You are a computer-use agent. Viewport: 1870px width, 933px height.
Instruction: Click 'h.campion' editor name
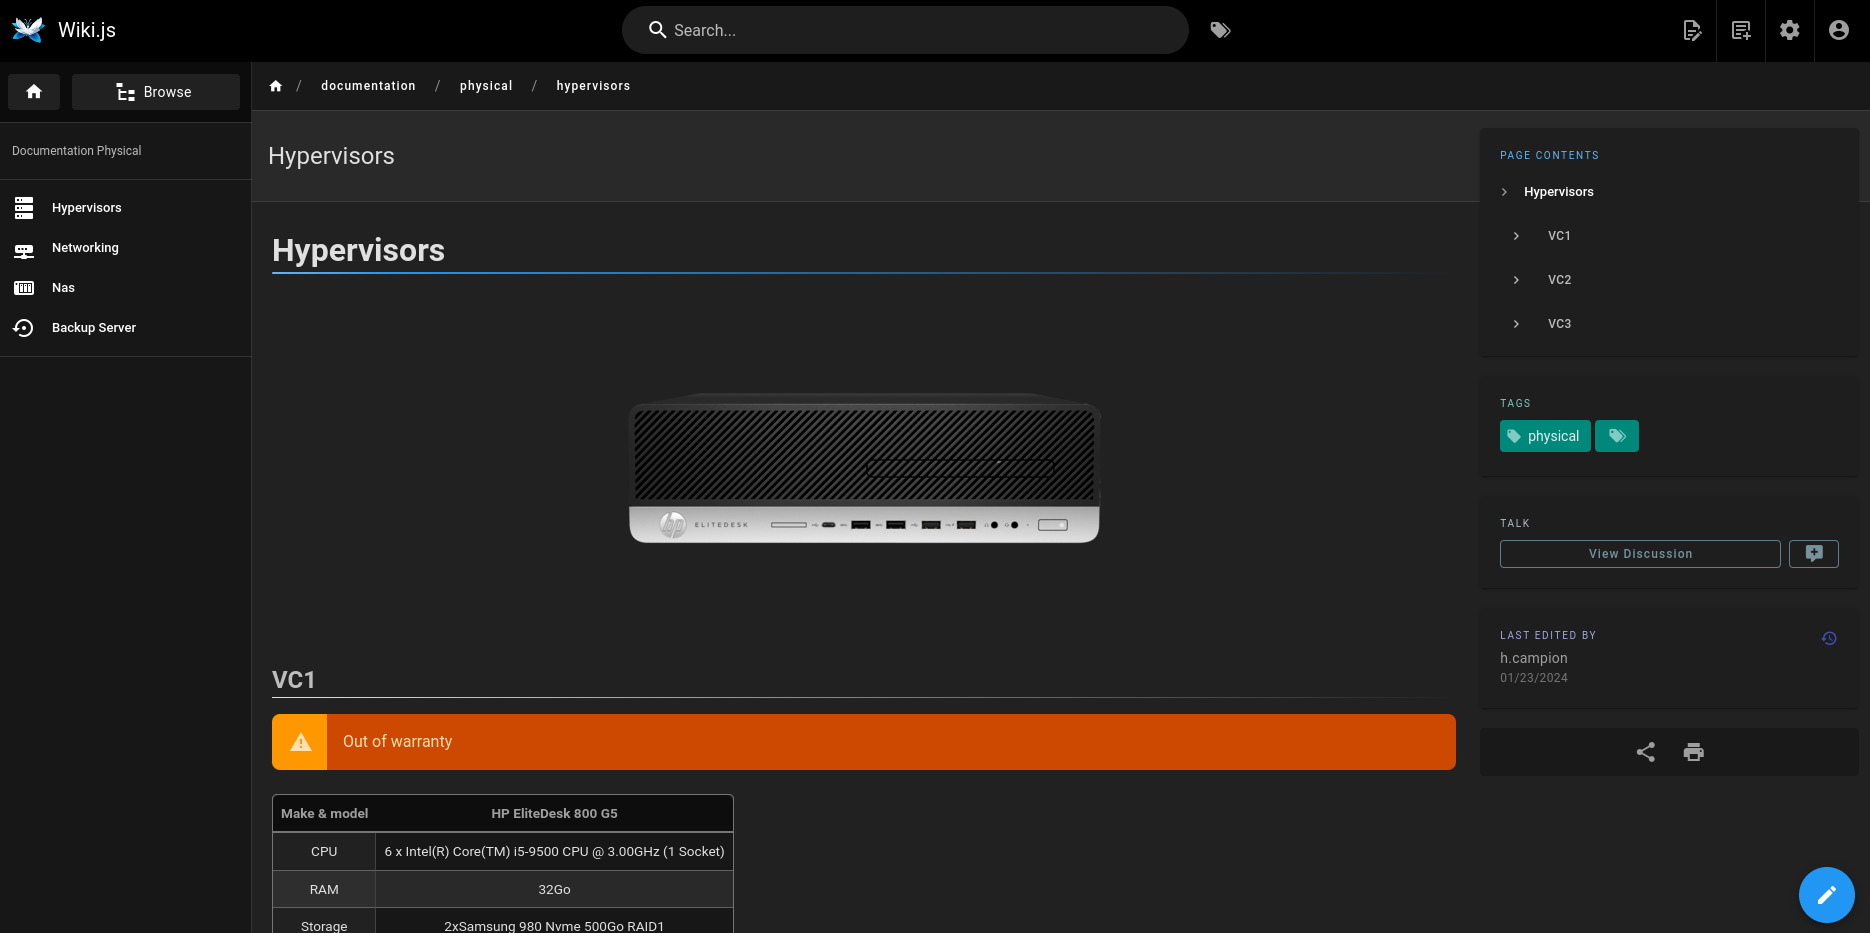point(1534,658)
